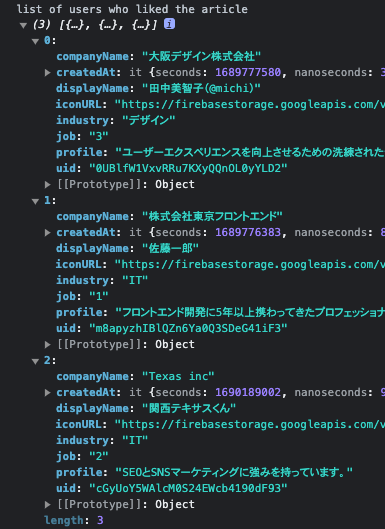The image size is (385, 529).
Task: Click the length: 3 property
Action: tap(74, 520)
